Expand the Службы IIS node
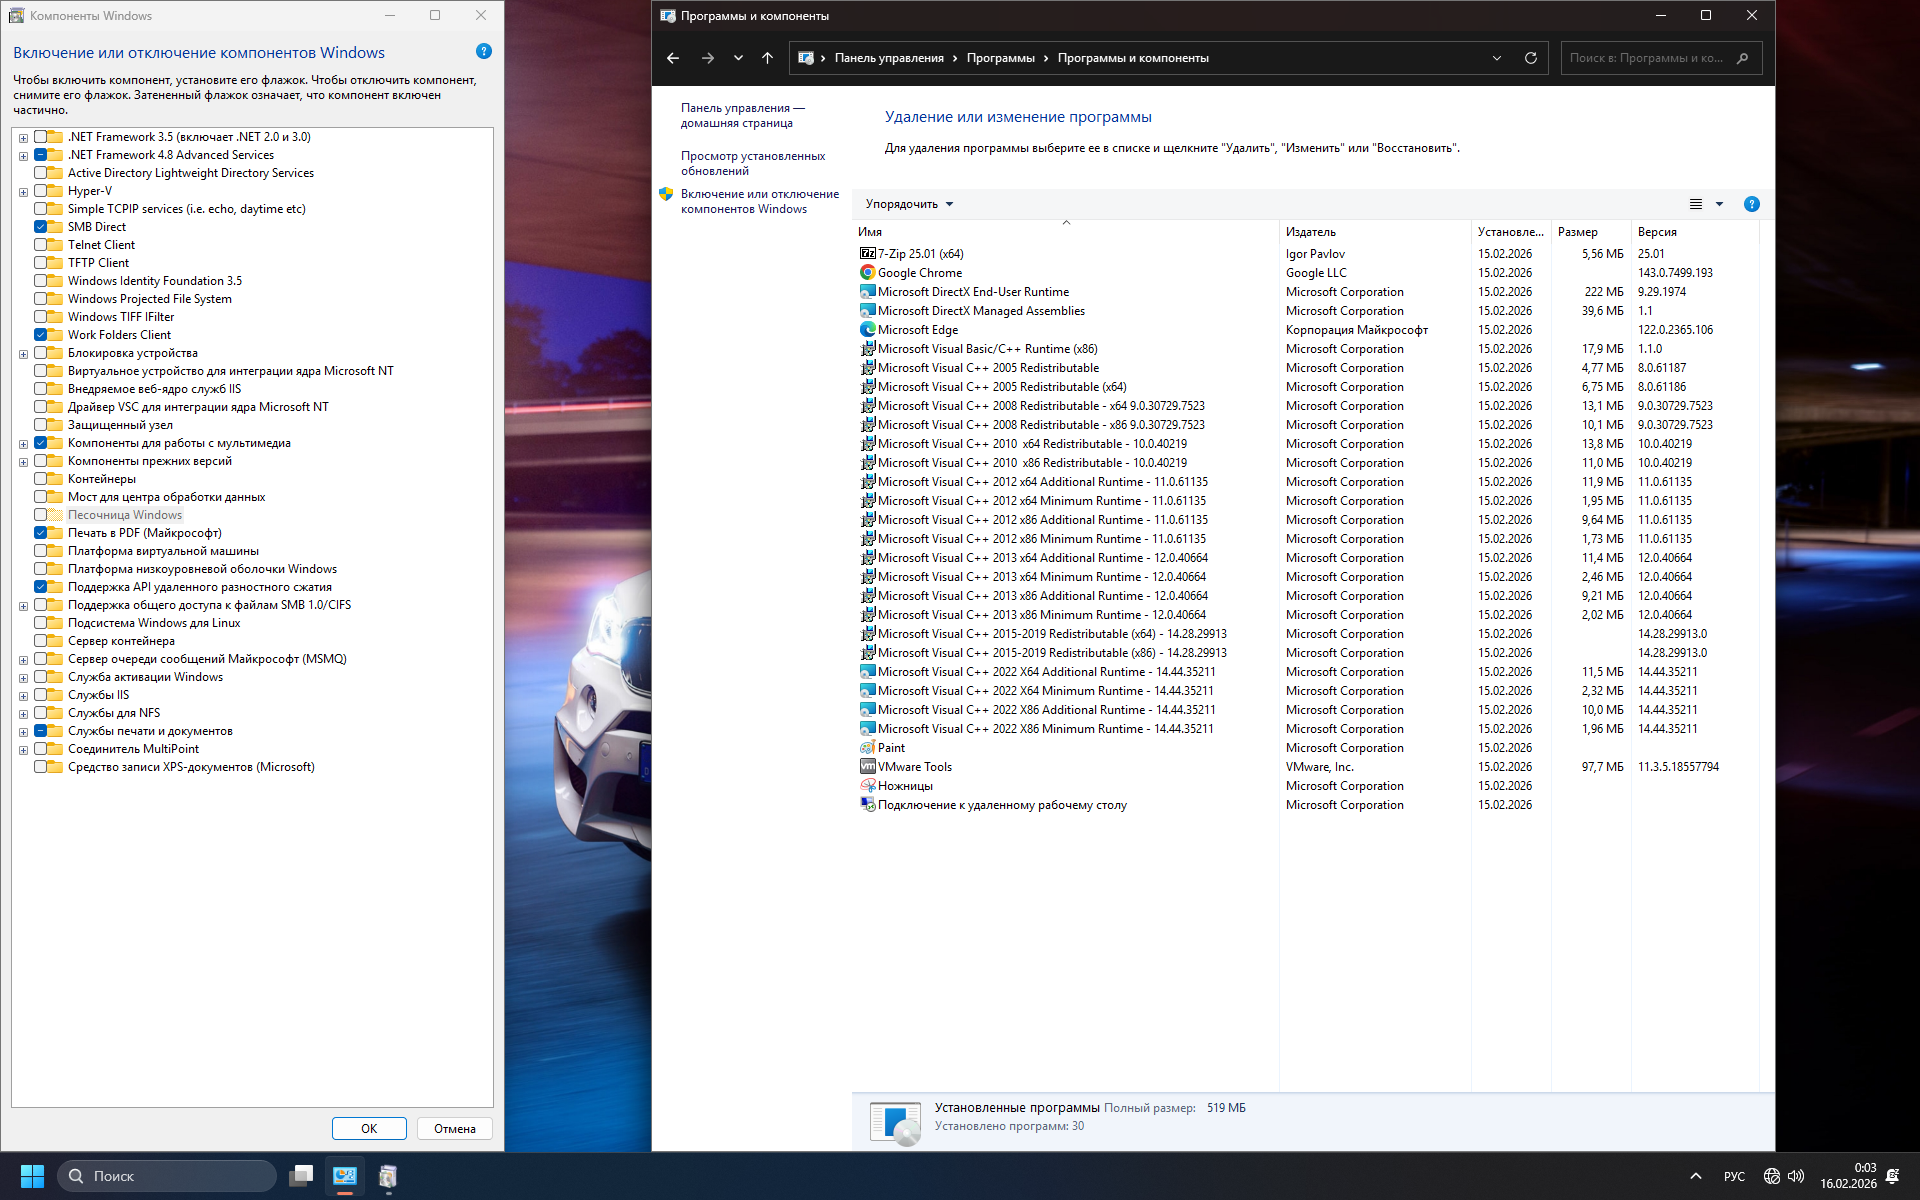 (23, 696)
